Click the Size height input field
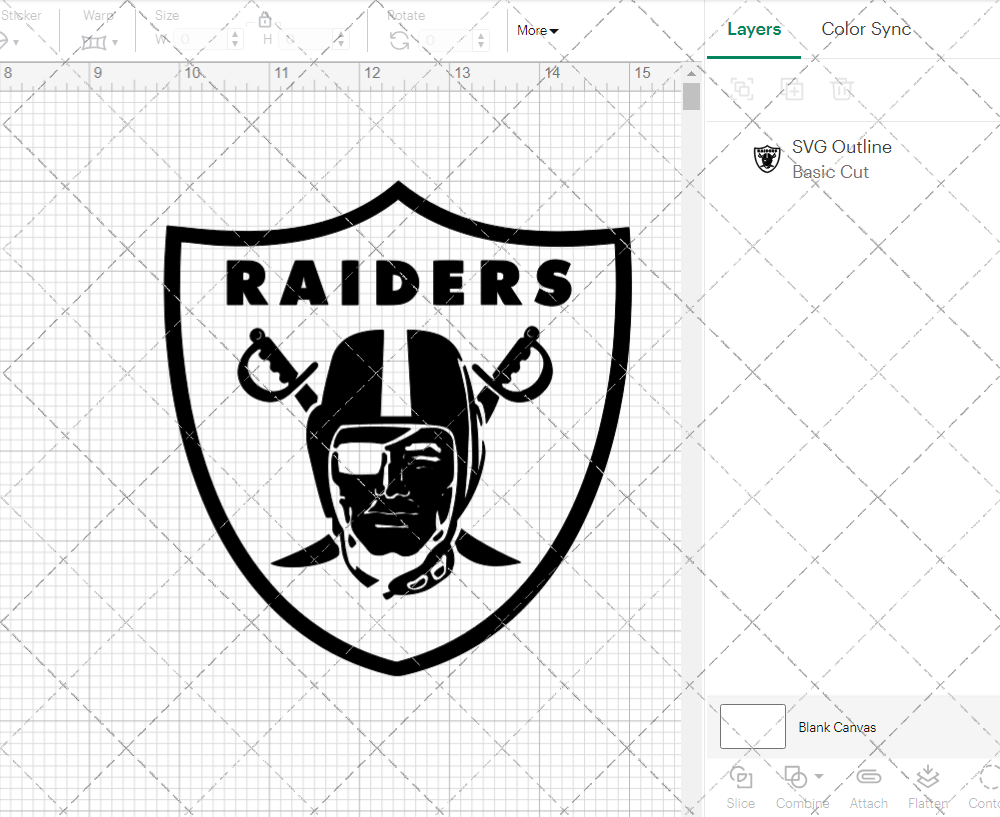The width and height of the screenshot is (1000, 817). (x=306, y=40)
